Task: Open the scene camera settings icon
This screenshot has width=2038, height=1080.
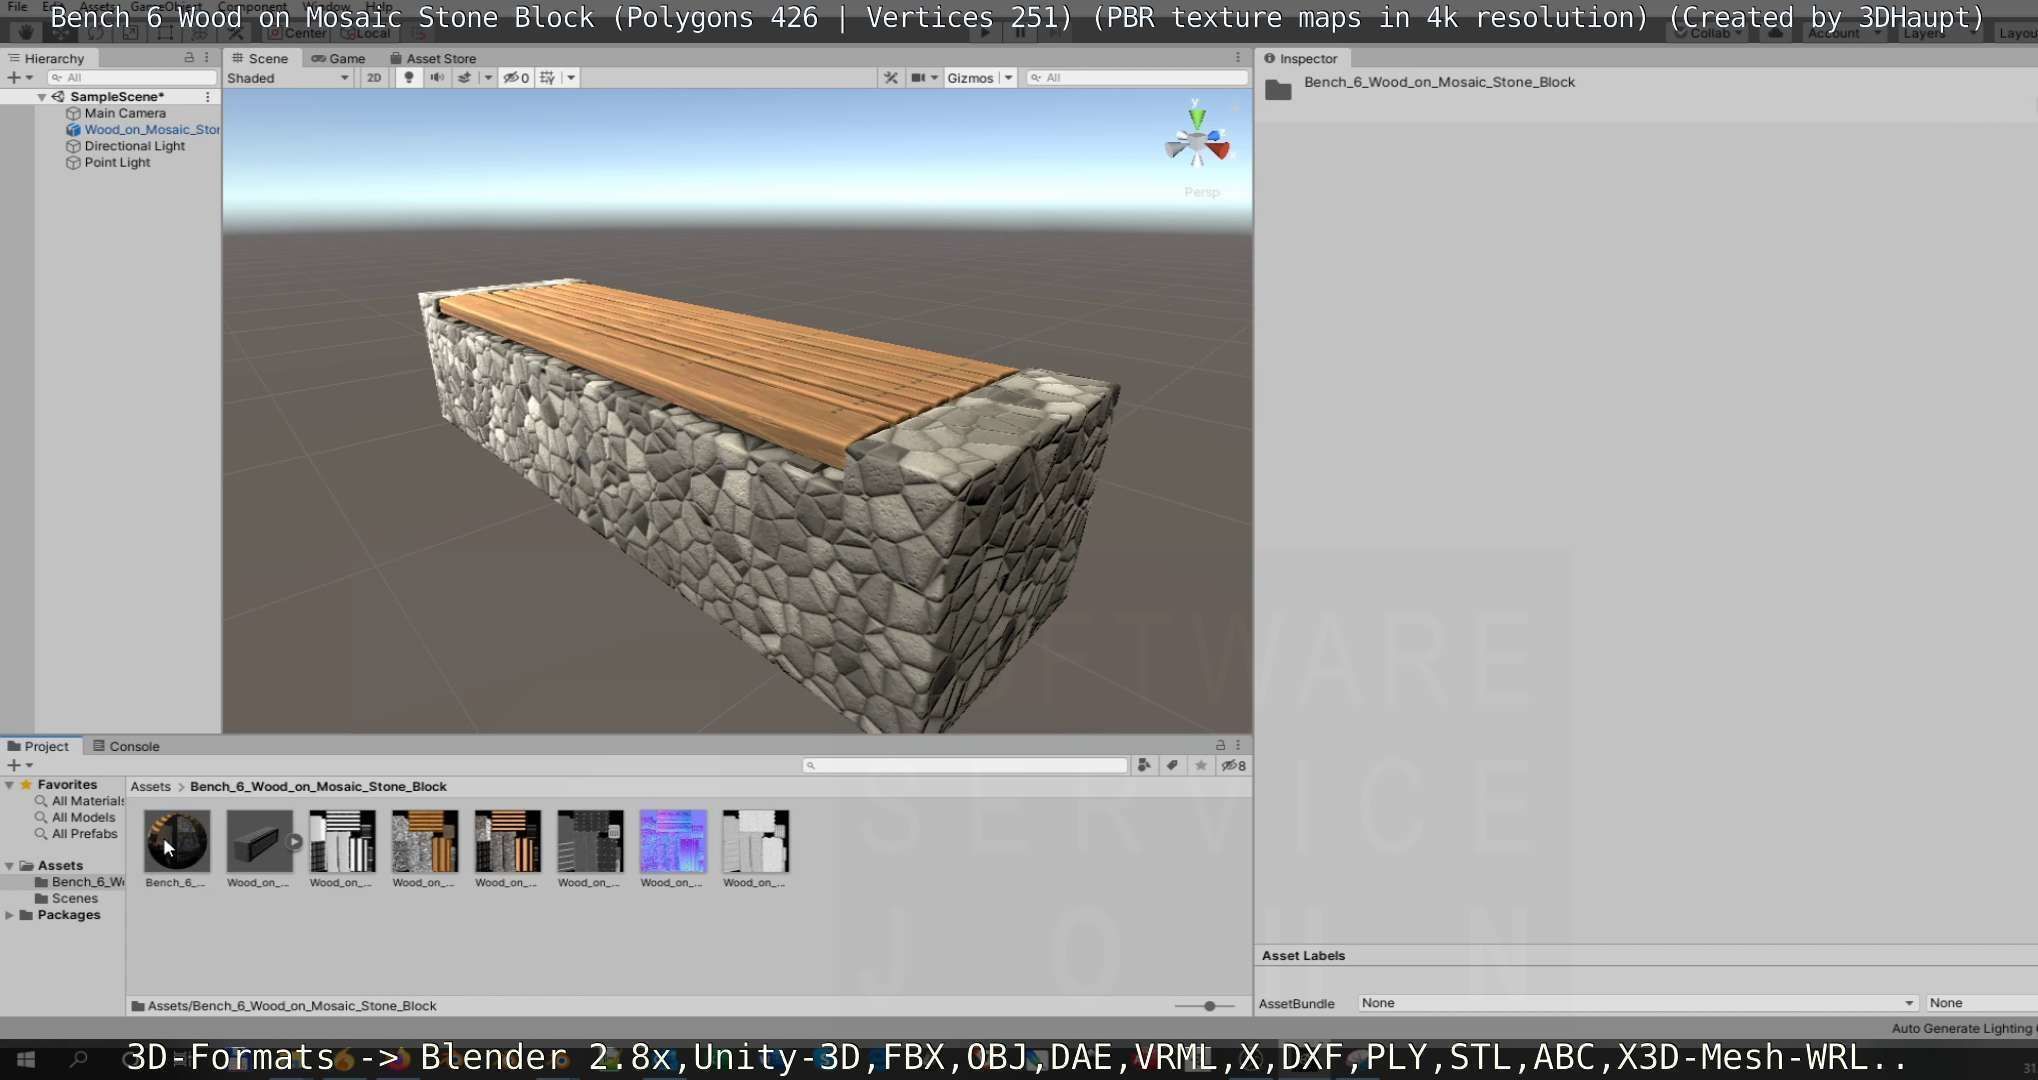Action: (x=918, y=78)
